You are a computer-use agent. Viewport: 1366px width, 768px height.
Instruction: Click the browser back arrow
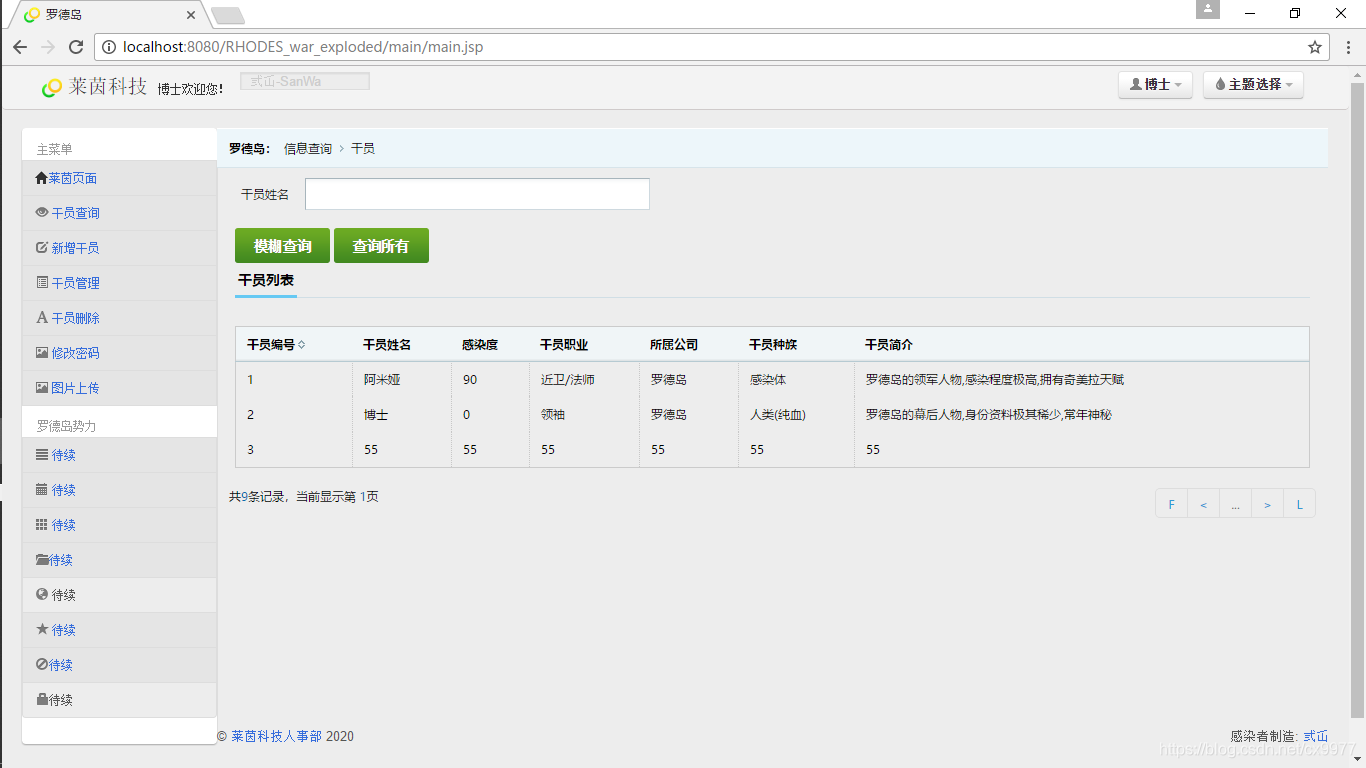(20, 47)
